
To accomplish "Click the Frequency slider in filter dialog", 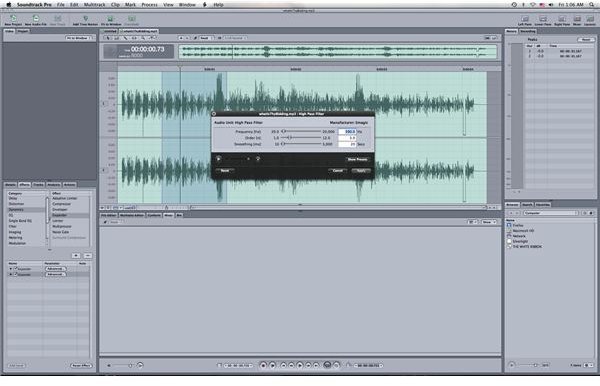I will pyautogui.click(x=302, y=131).
